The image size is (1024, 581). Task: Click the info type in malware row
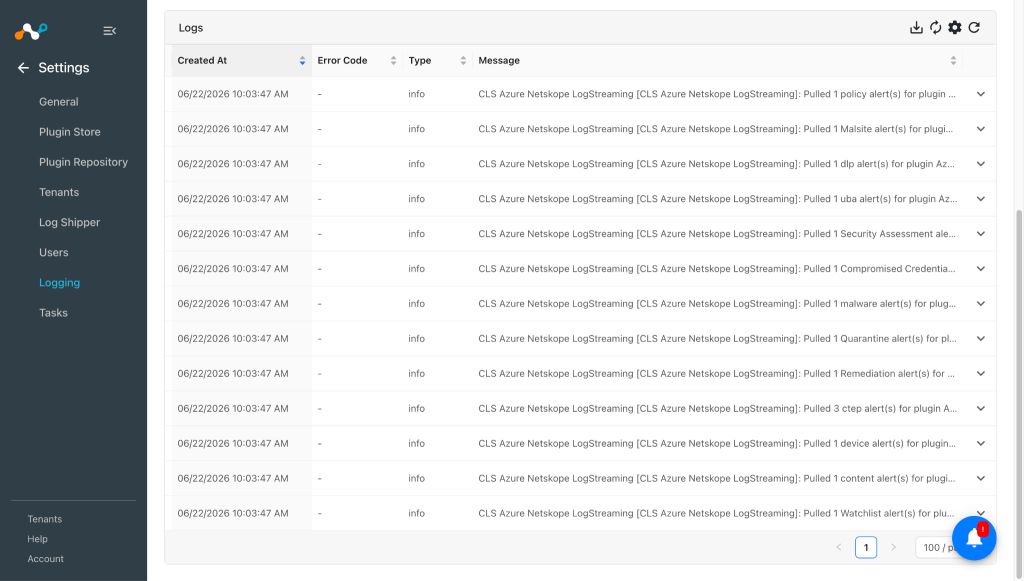(x=417, y=304)
